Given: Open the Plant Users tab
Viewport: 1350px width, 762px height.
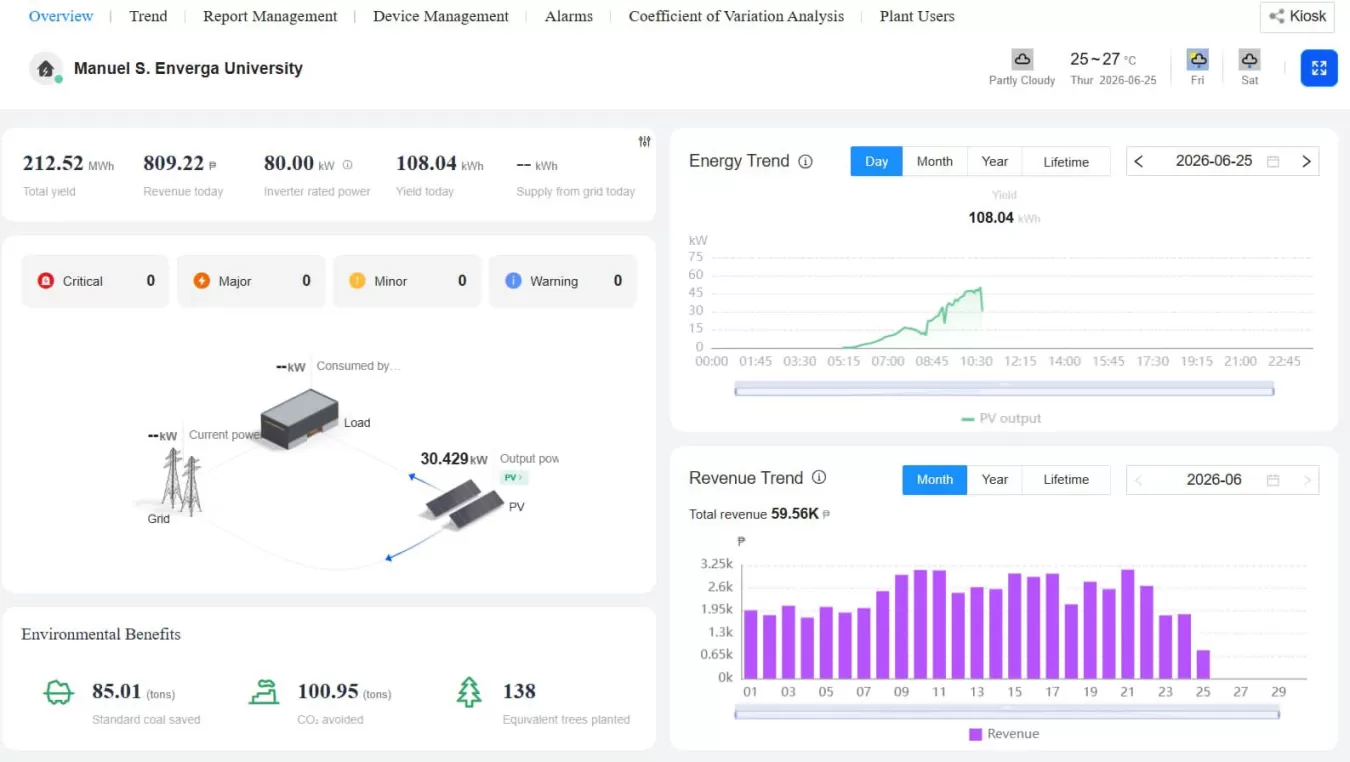Looking at the screenshot, I should 917,16.
